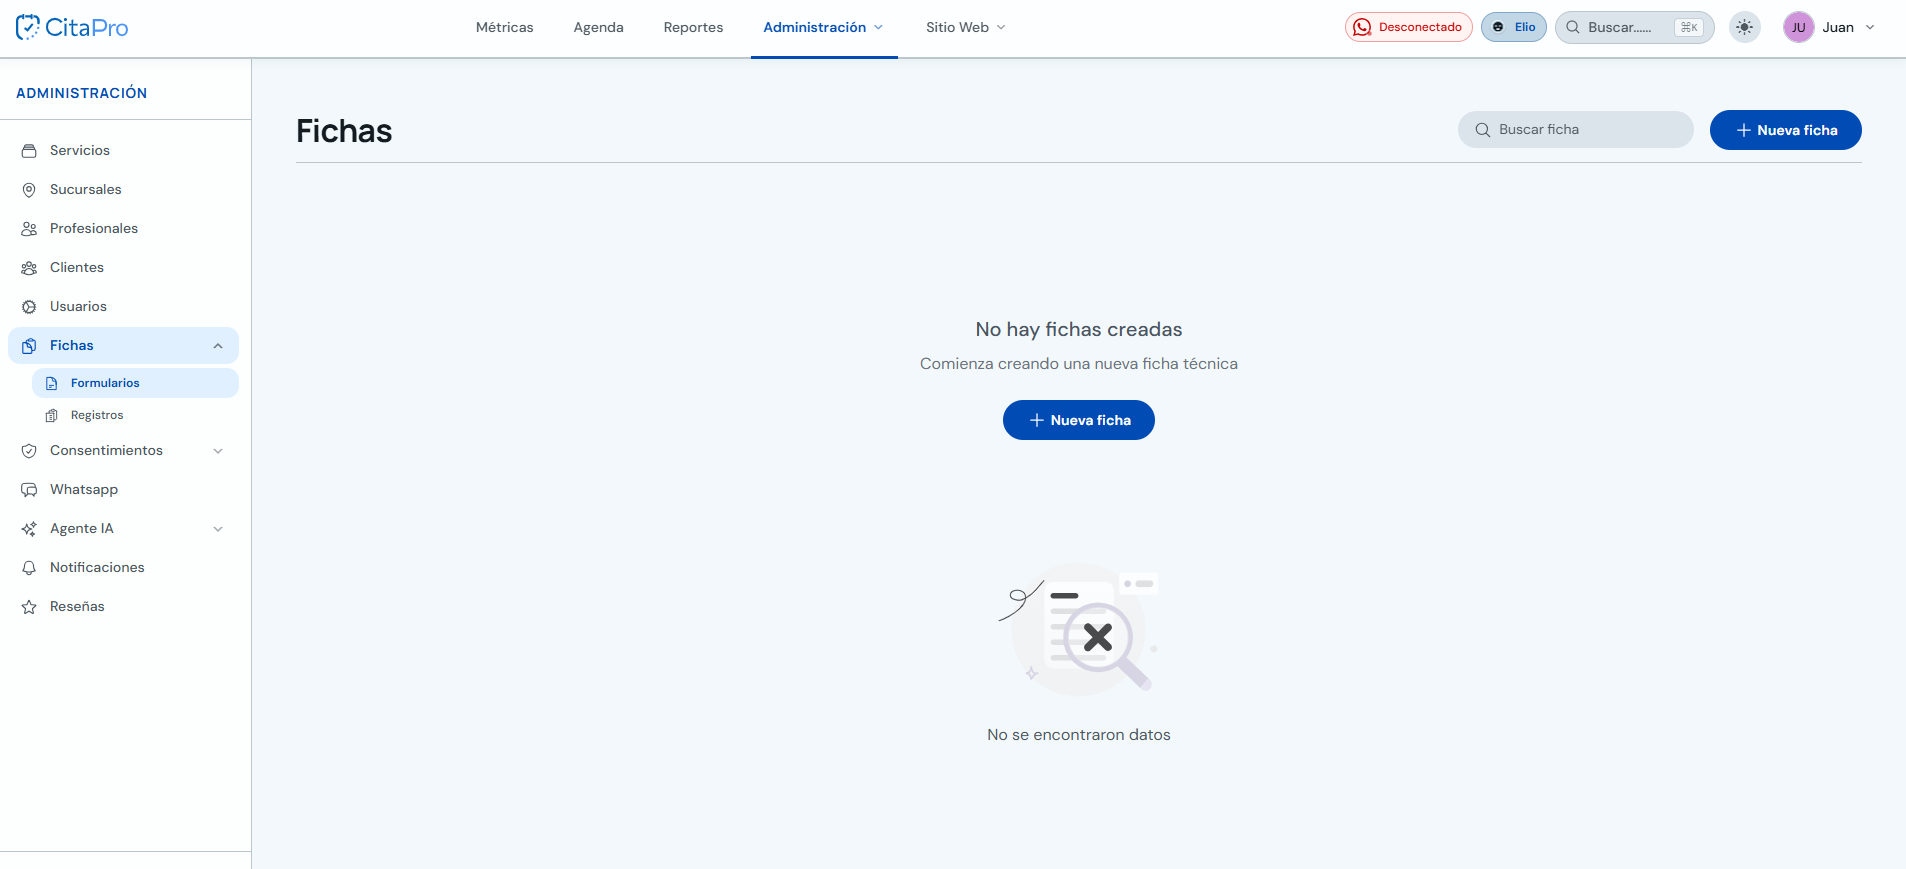The width and height of the screenshot is (1906, 869).
Task: Click the Registros clipboard icon
Action: pyautogui.click(x=52, y=416)
